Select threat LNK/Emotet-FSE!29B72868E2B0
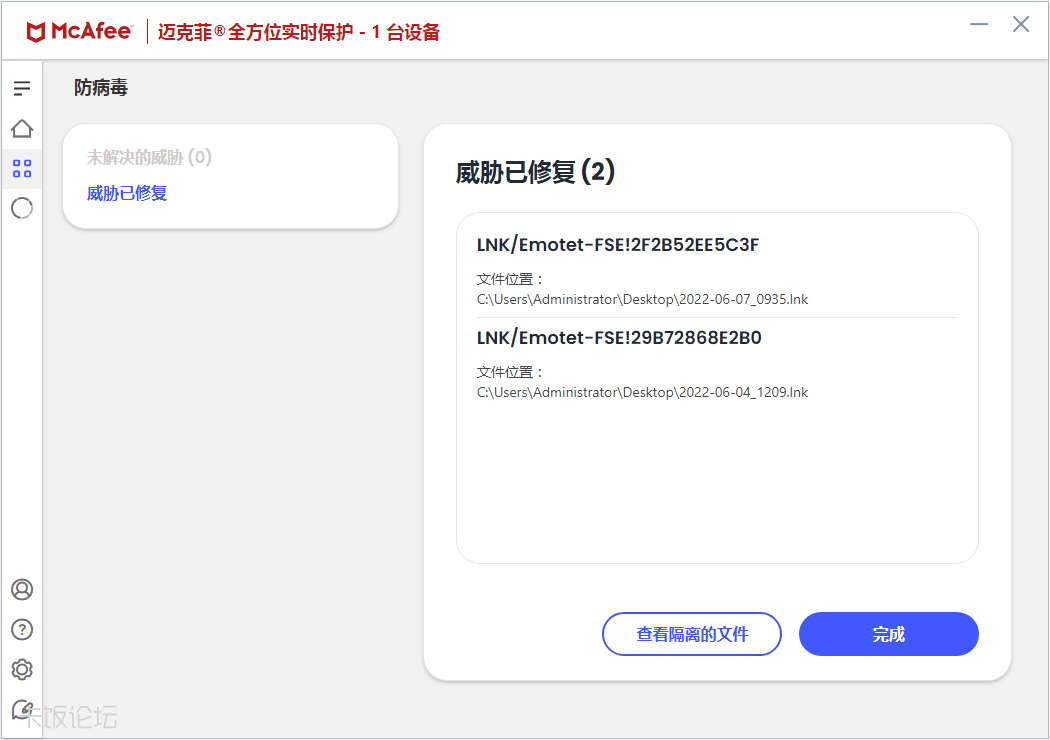The width and height of the screenshot is (1050, 740). pyautogui.click(x=619, y=338)
